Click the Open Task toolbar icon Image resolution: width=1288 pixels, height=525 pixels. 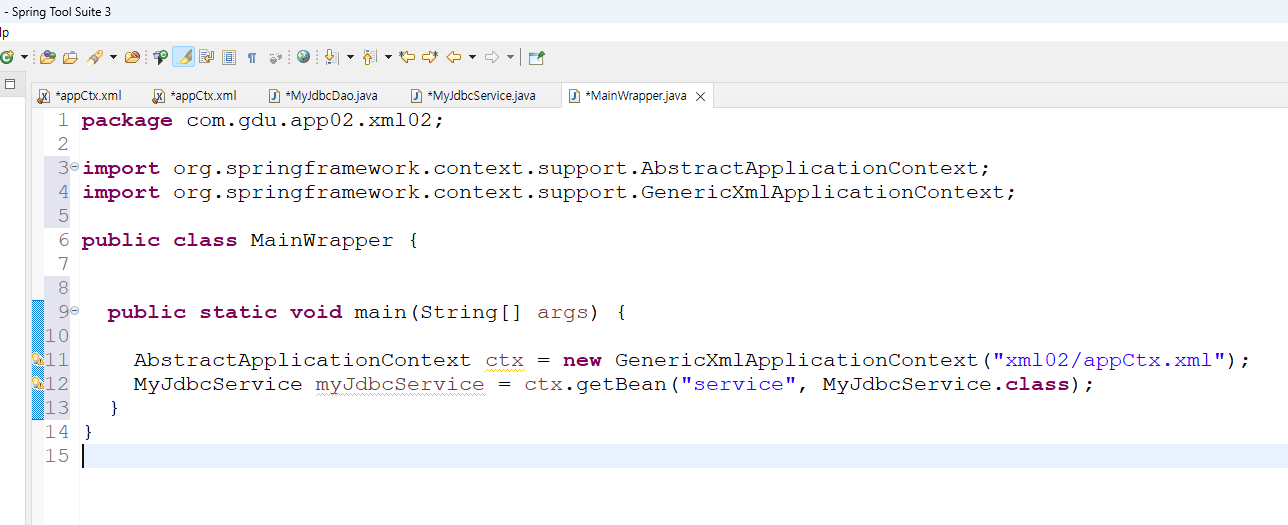pos(70,57)
